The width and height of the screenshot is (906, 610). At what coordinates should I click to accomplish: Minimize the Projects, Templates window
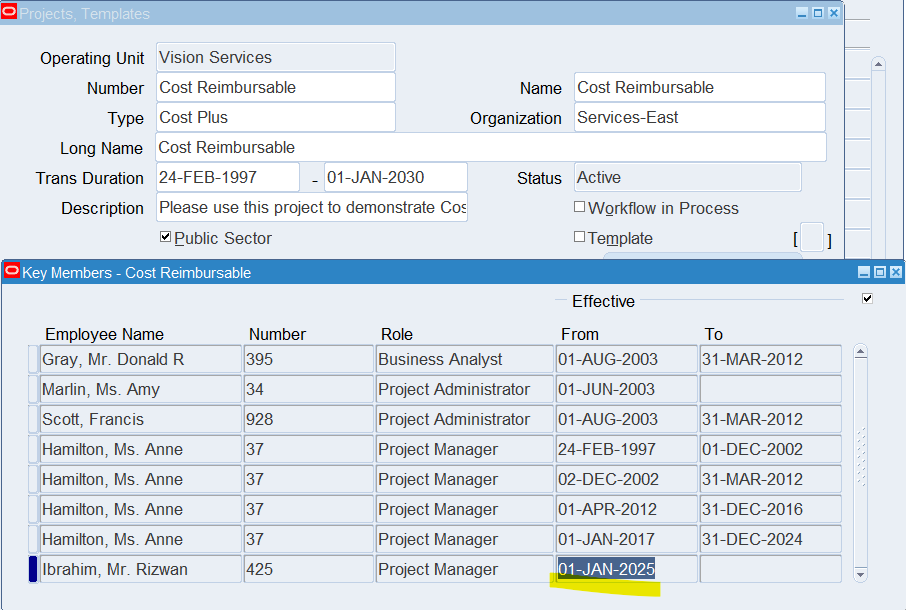[x=802, y=13]
